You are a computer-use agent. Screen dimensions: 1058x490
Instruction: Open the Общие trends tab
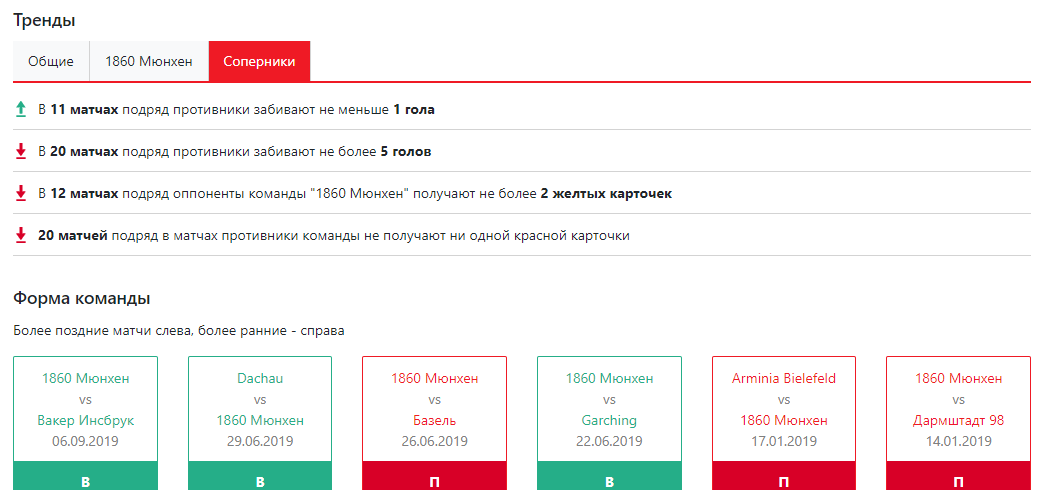tap(51, 61)
